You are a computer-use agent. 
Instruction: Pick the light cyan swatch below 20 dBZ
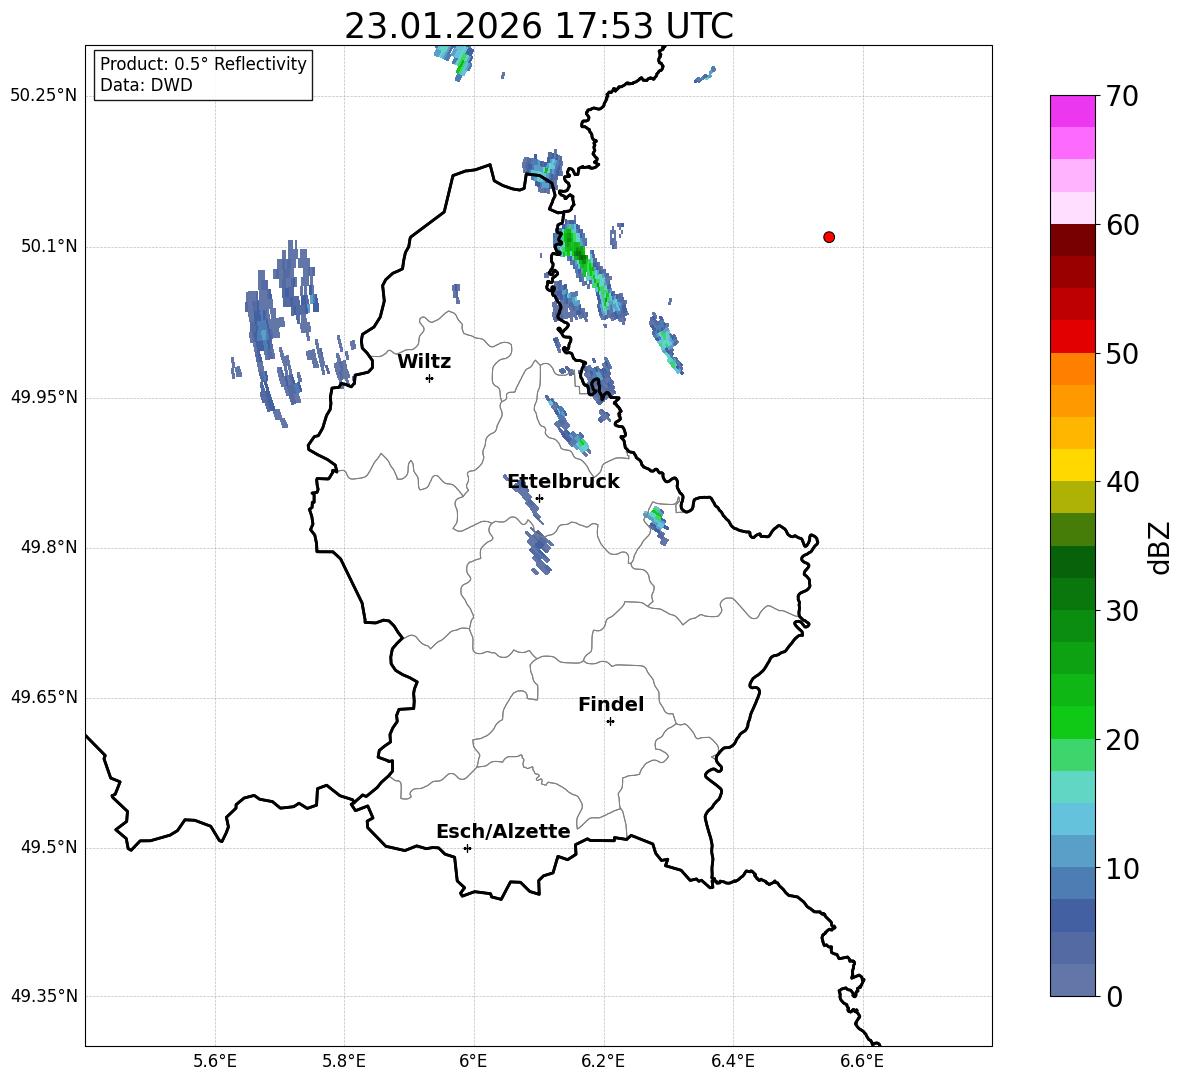1072,787
